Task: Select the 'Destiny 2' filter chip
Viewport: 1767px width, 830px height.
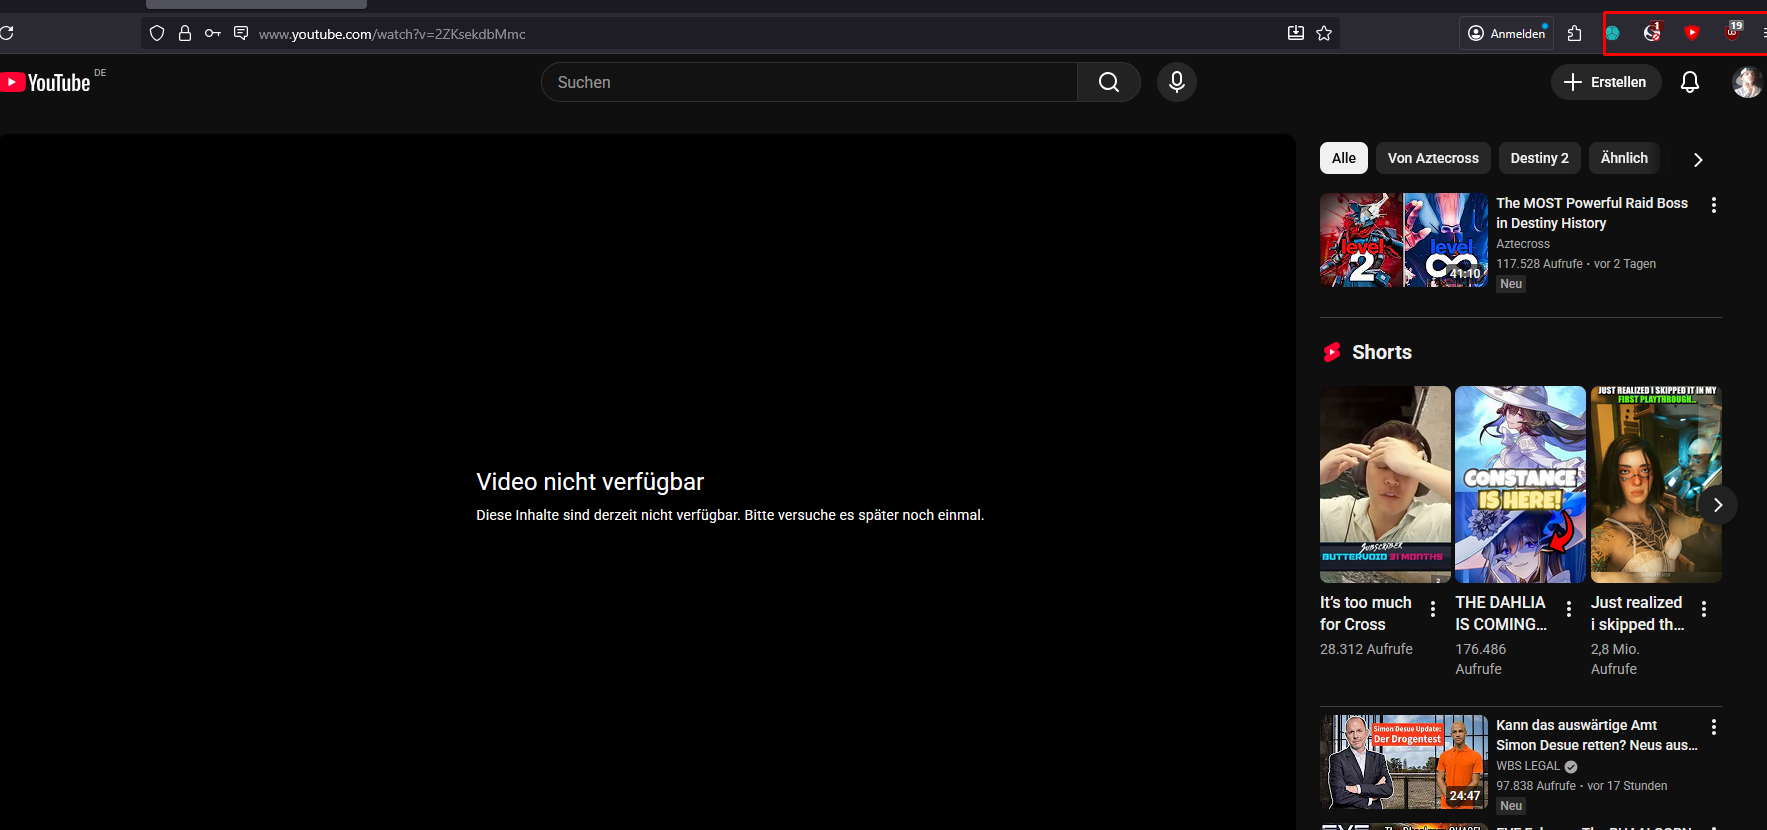Action: [x=1539, y=158]
